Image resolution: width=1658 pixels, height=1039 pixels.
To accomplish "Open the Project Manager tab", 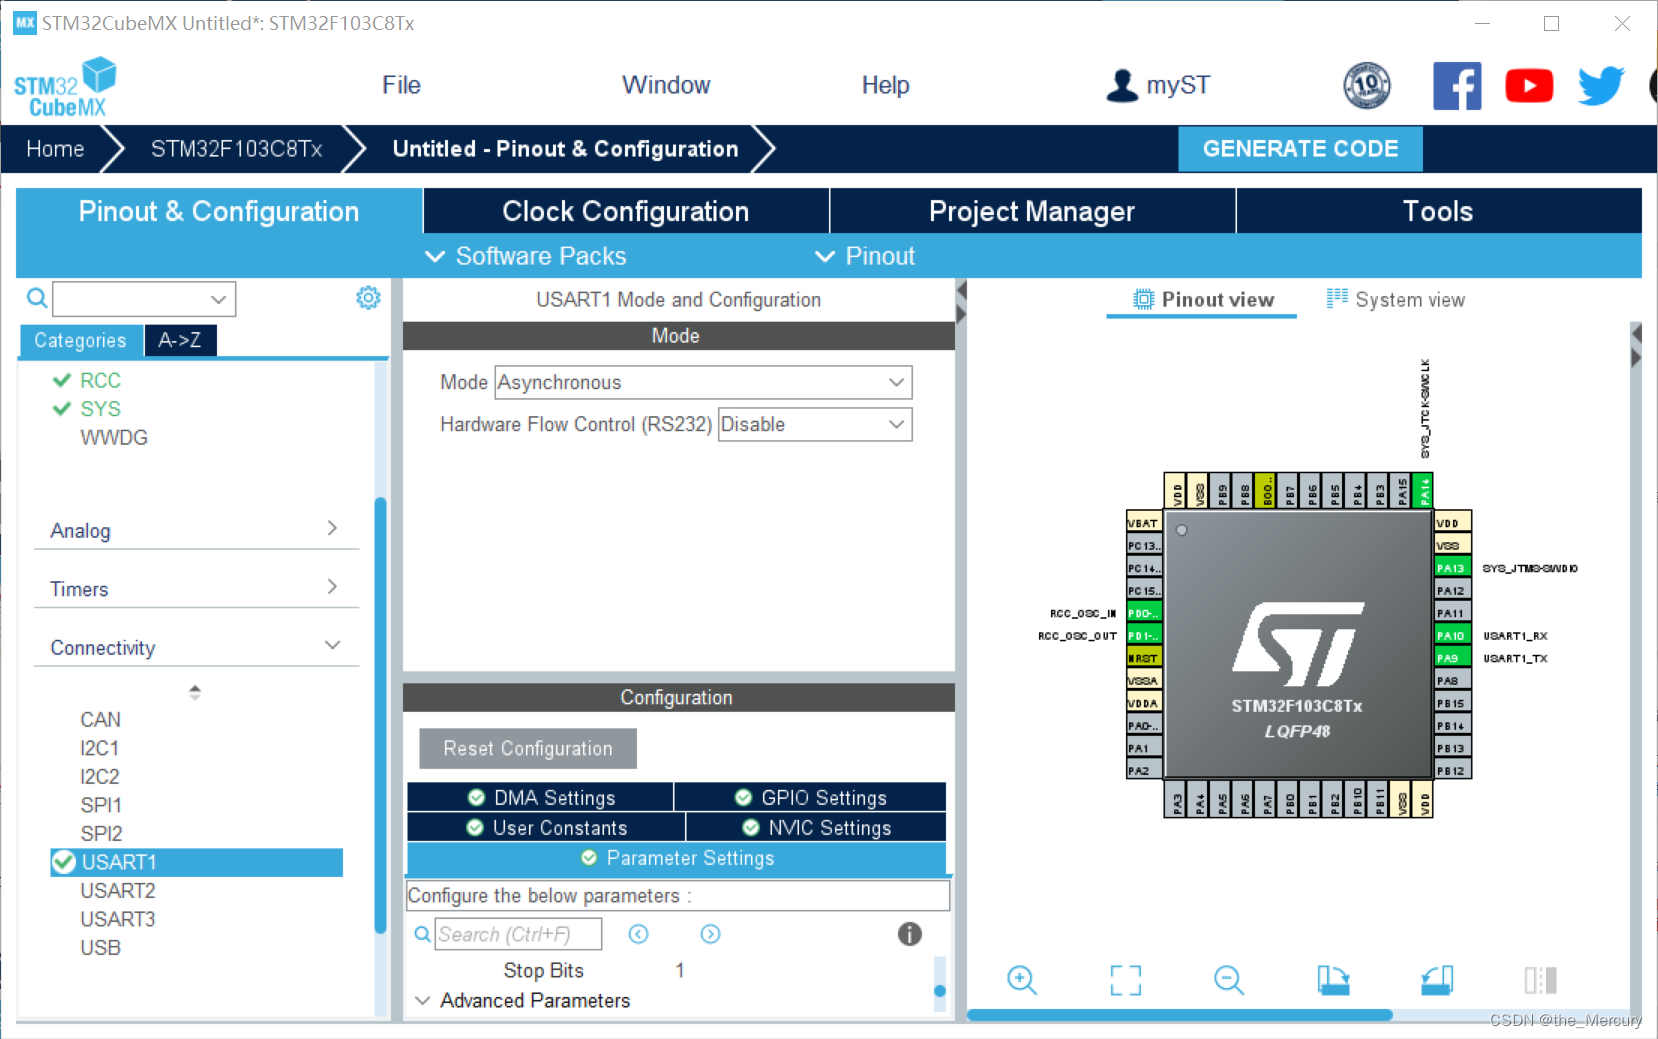I will pyautogui.click(x=1031, y=211).
